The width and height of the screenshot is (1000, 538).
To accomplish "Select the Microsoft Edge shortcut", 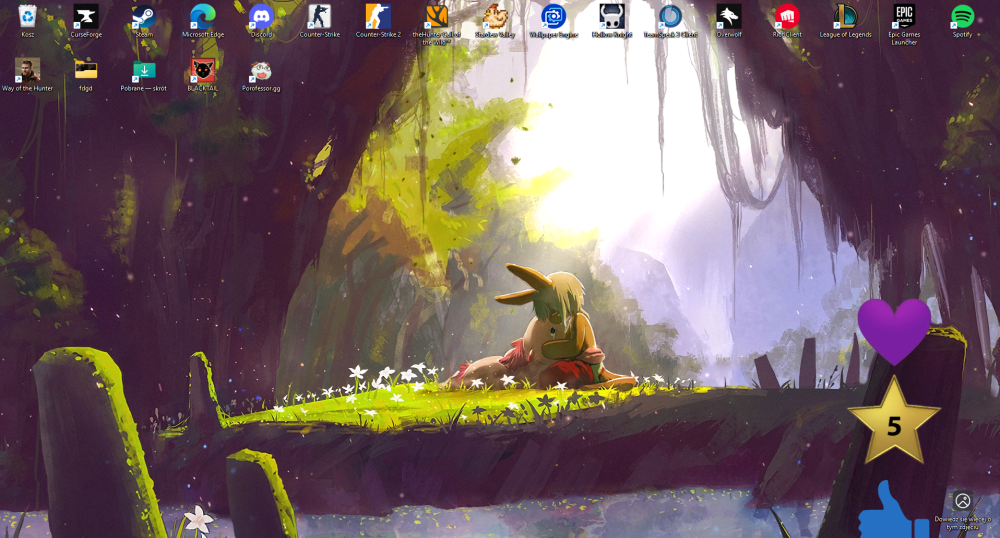I will 203,21.
